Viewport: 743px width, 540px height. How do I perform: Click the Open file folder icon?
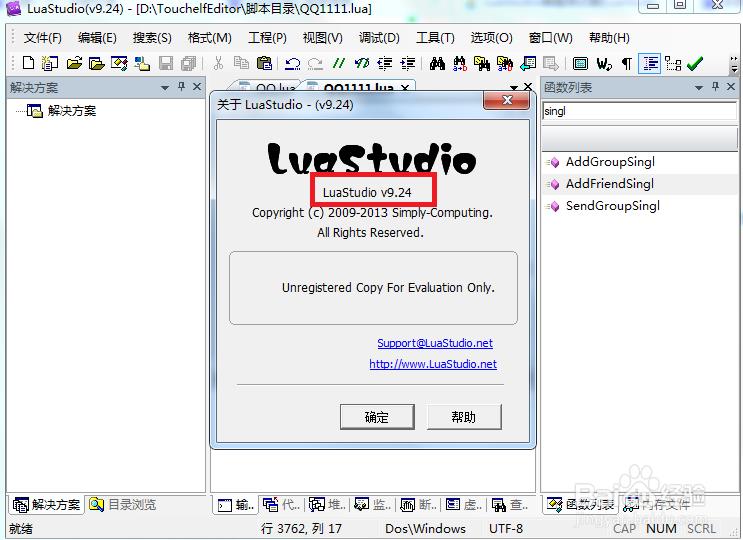[74, 63]
